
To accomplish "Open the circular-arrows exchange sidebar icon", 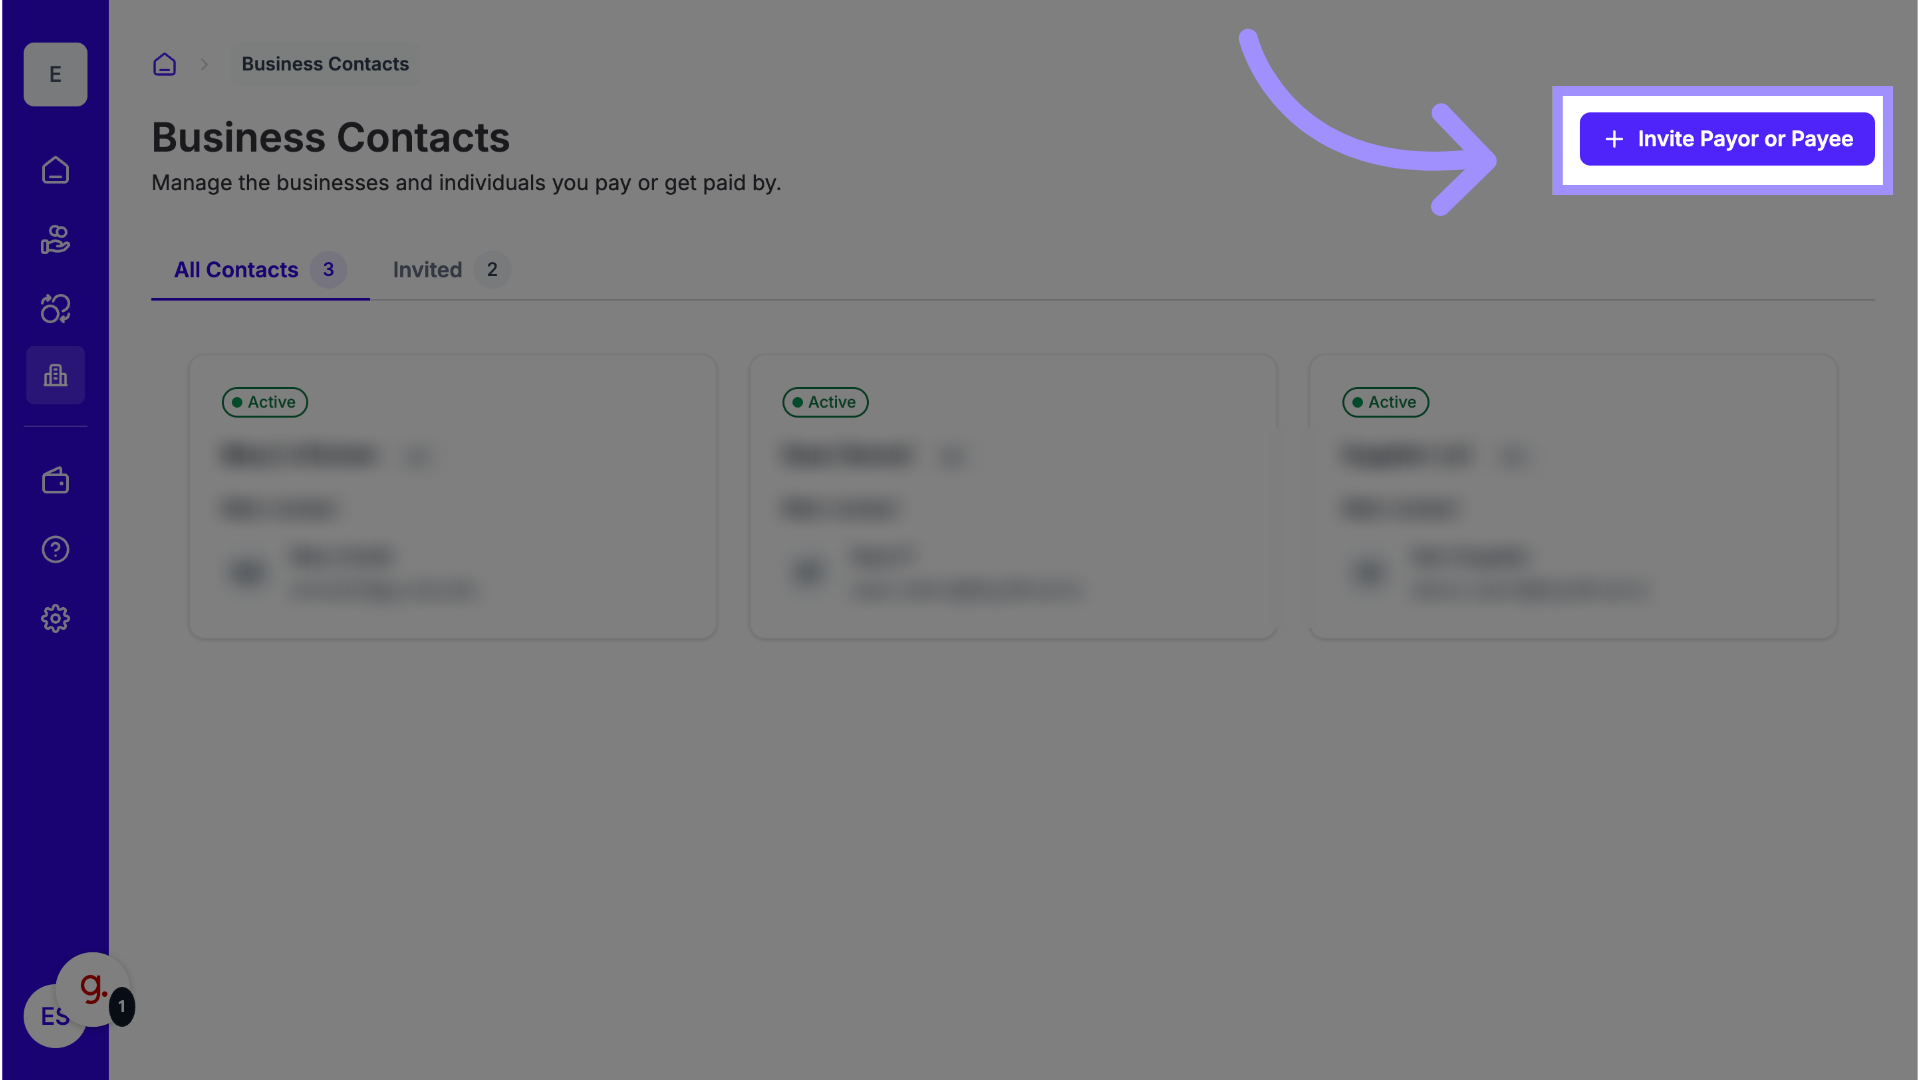I will (x=55, y=308).
